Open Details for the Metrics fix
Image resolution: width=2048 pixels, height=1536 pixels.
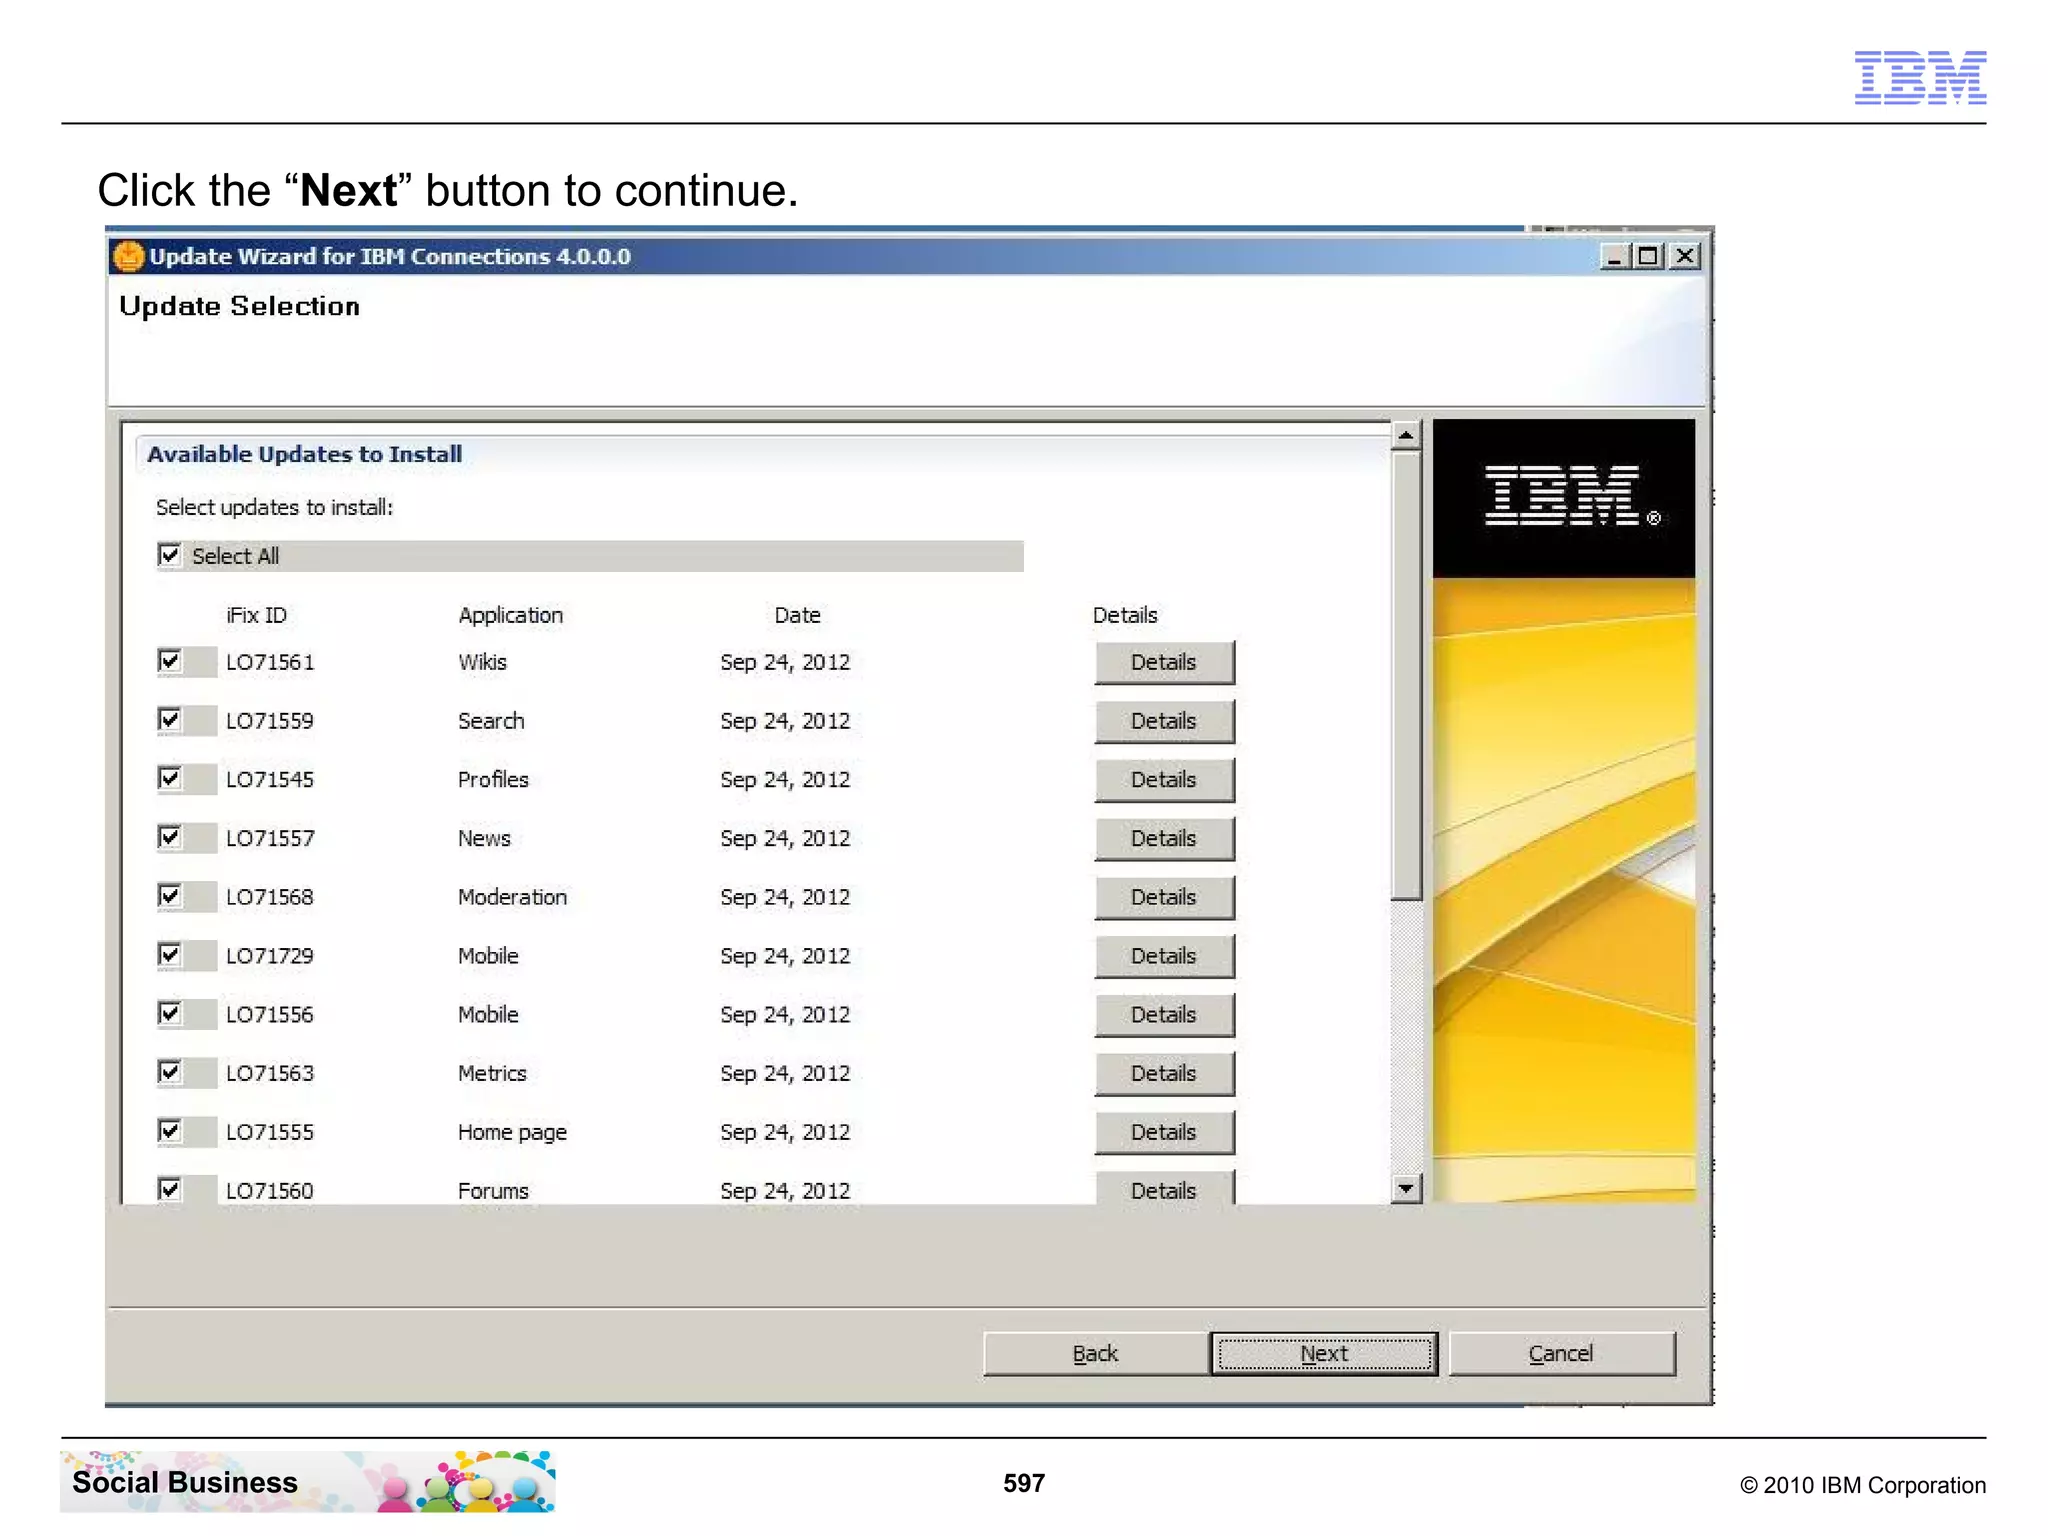click(1164, 1073)
